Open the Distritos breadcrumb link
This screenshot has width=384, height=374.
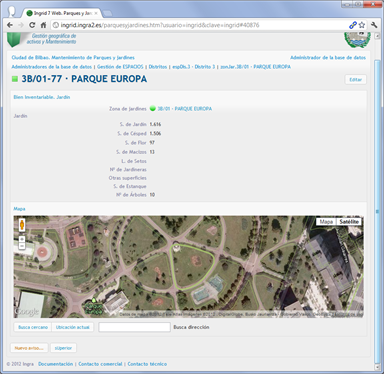158,67
